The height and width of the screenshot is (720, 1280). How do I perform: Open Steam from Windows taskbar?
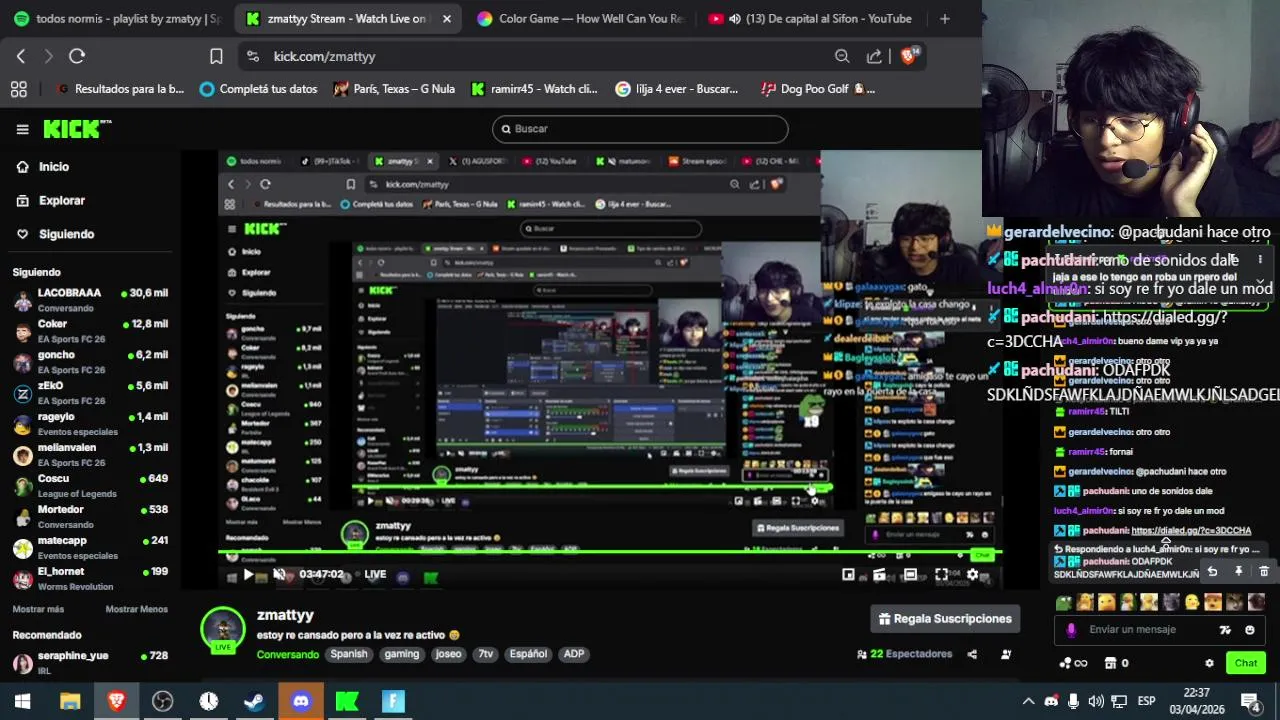pos(254,701)
